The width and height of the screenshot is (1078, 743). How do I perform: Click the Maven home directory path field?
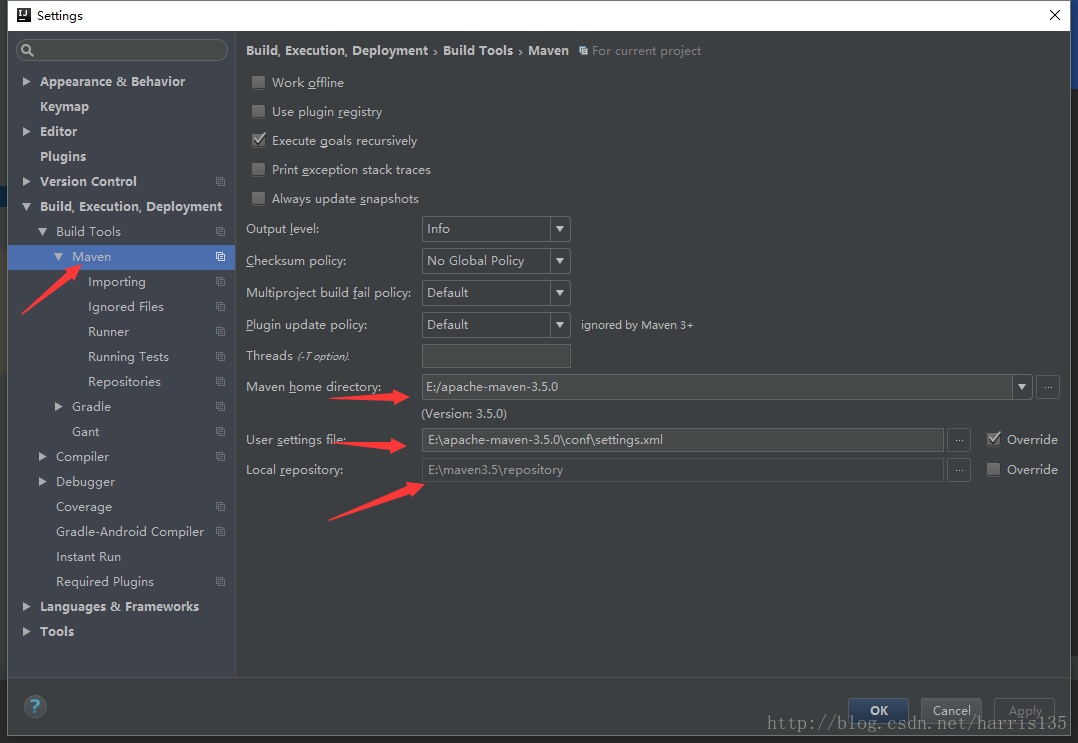coord(716,387)
